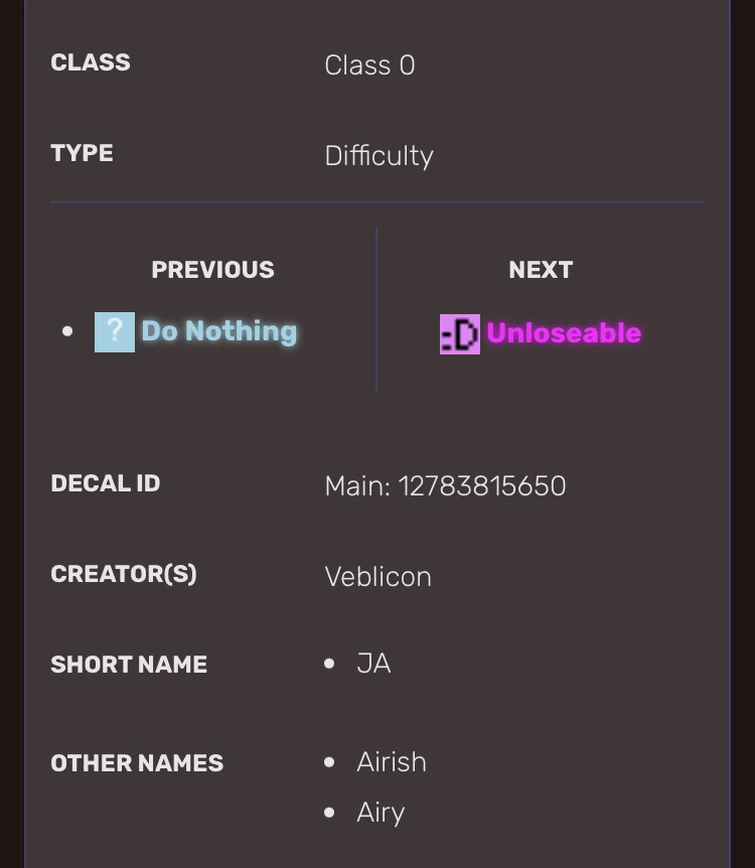
Task: Select the Main decal ID number 12783815650
Action: click(481, 486)
